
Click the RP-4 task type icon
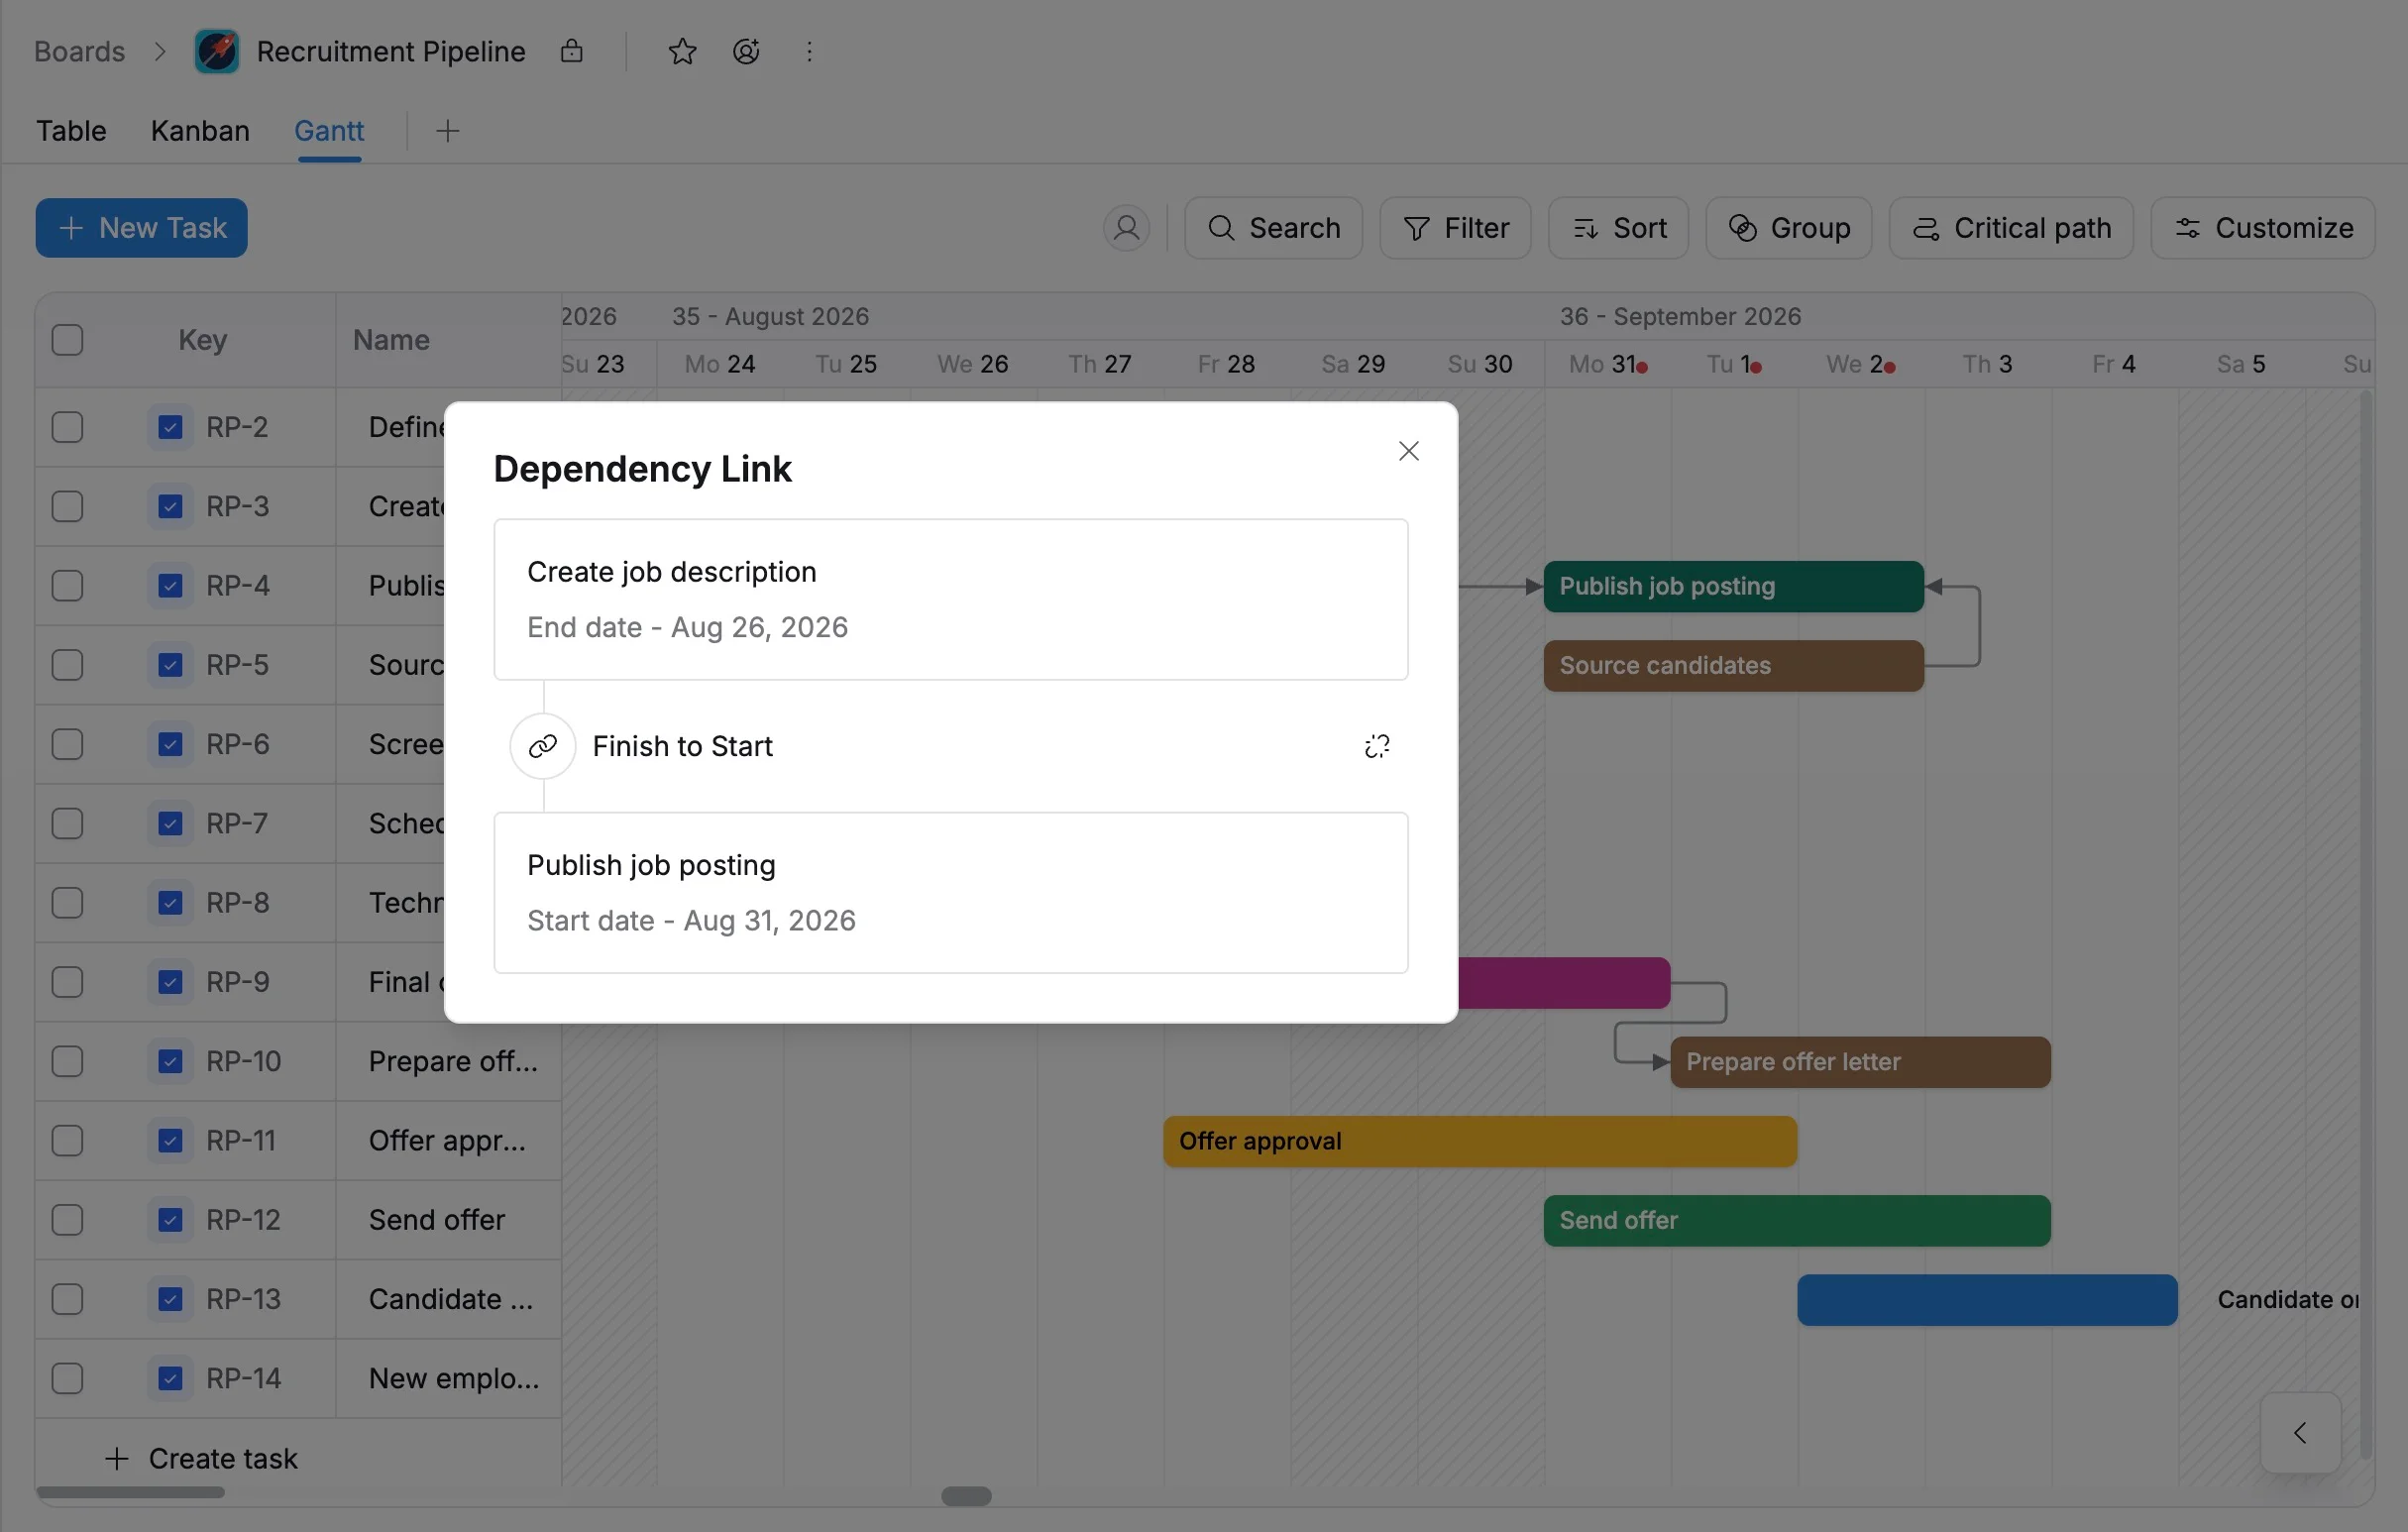pos(170,586)
